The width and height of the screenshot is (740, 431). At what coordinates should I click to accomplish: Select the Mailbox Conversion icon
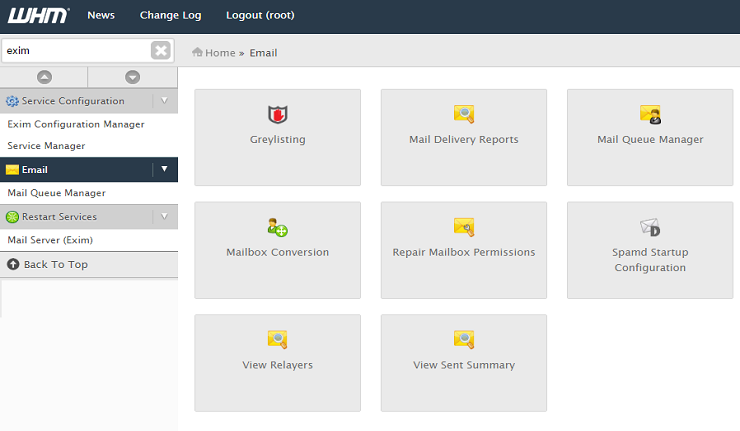[277, 227]
